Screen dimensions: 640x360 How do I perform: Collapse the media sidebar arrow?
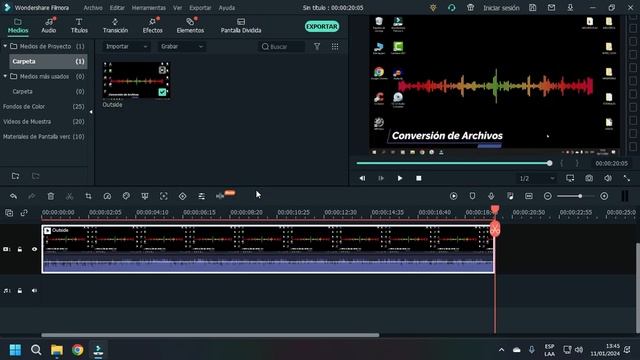91,111
